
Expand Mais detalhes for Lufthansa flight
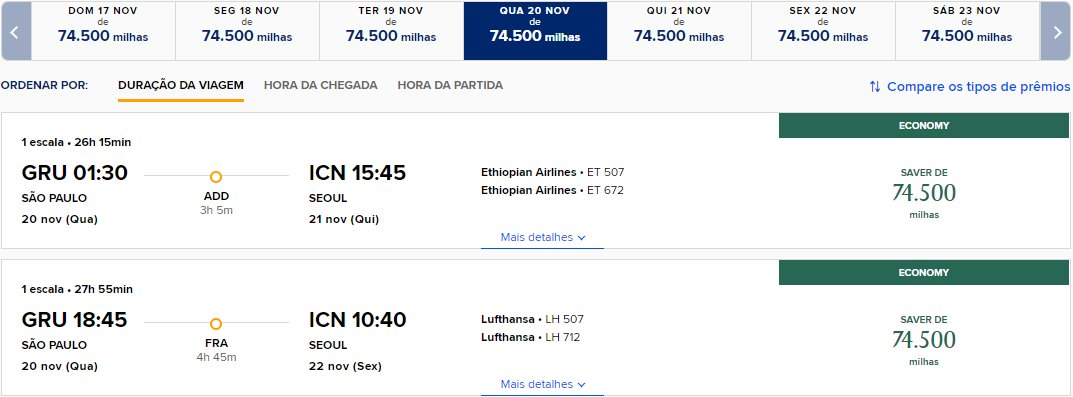543,385
